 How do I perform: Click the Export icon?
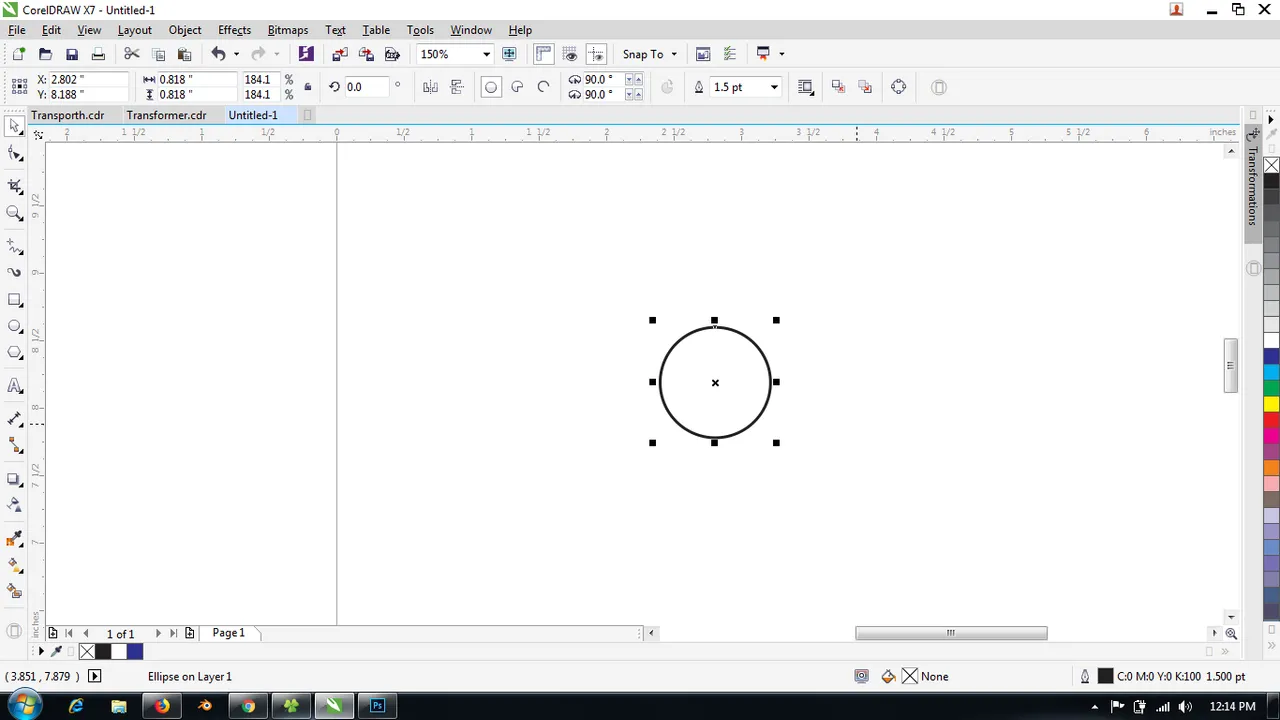point(366,54)
